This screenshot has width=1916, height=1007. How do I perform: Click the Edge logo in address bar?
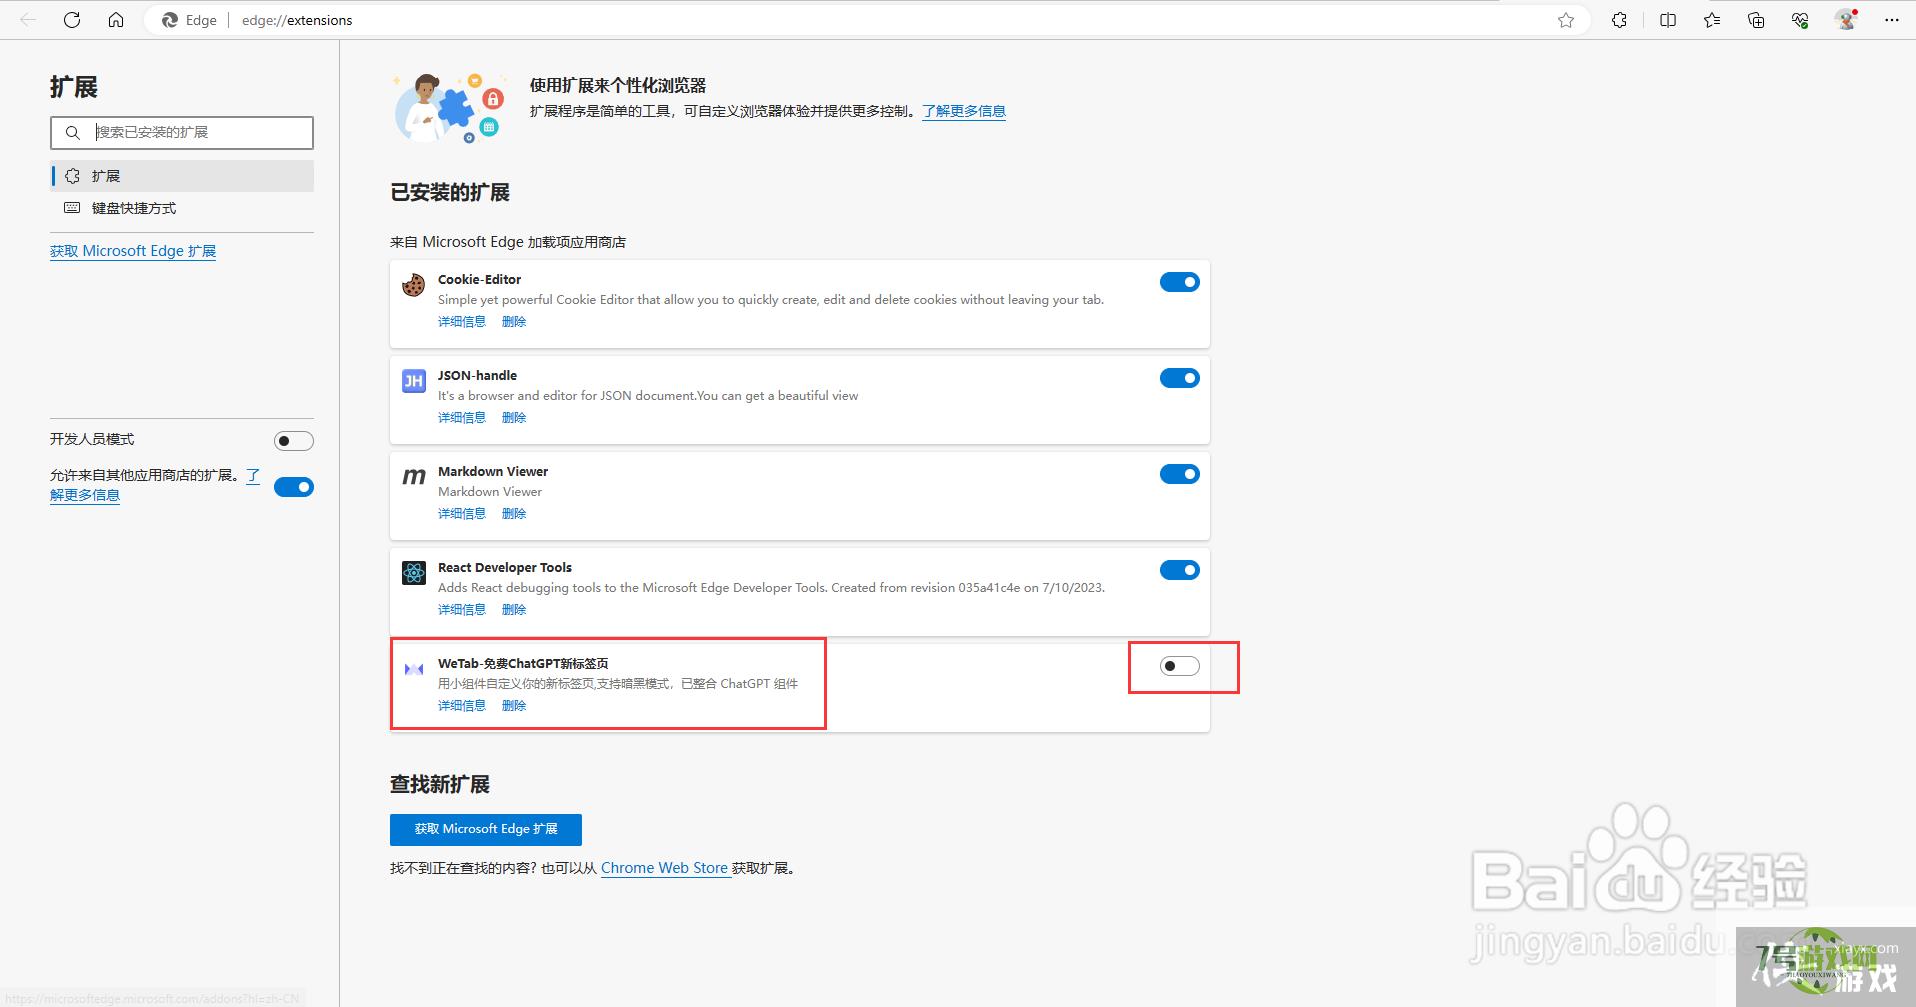point(170,20)
